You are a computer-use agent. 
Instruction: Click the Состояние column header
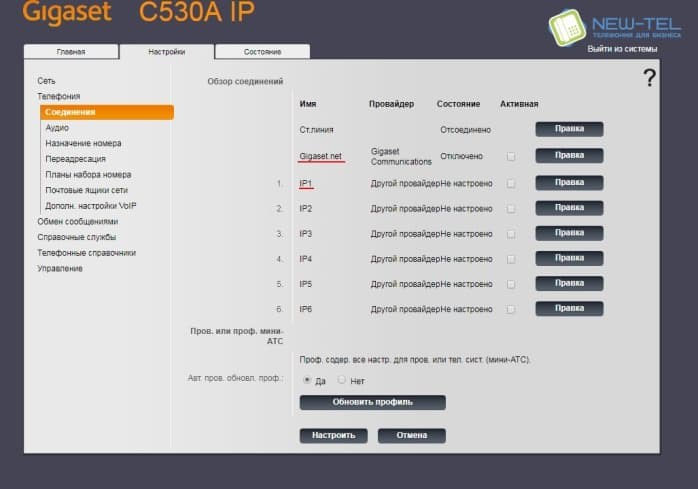[x=459, y=104]
